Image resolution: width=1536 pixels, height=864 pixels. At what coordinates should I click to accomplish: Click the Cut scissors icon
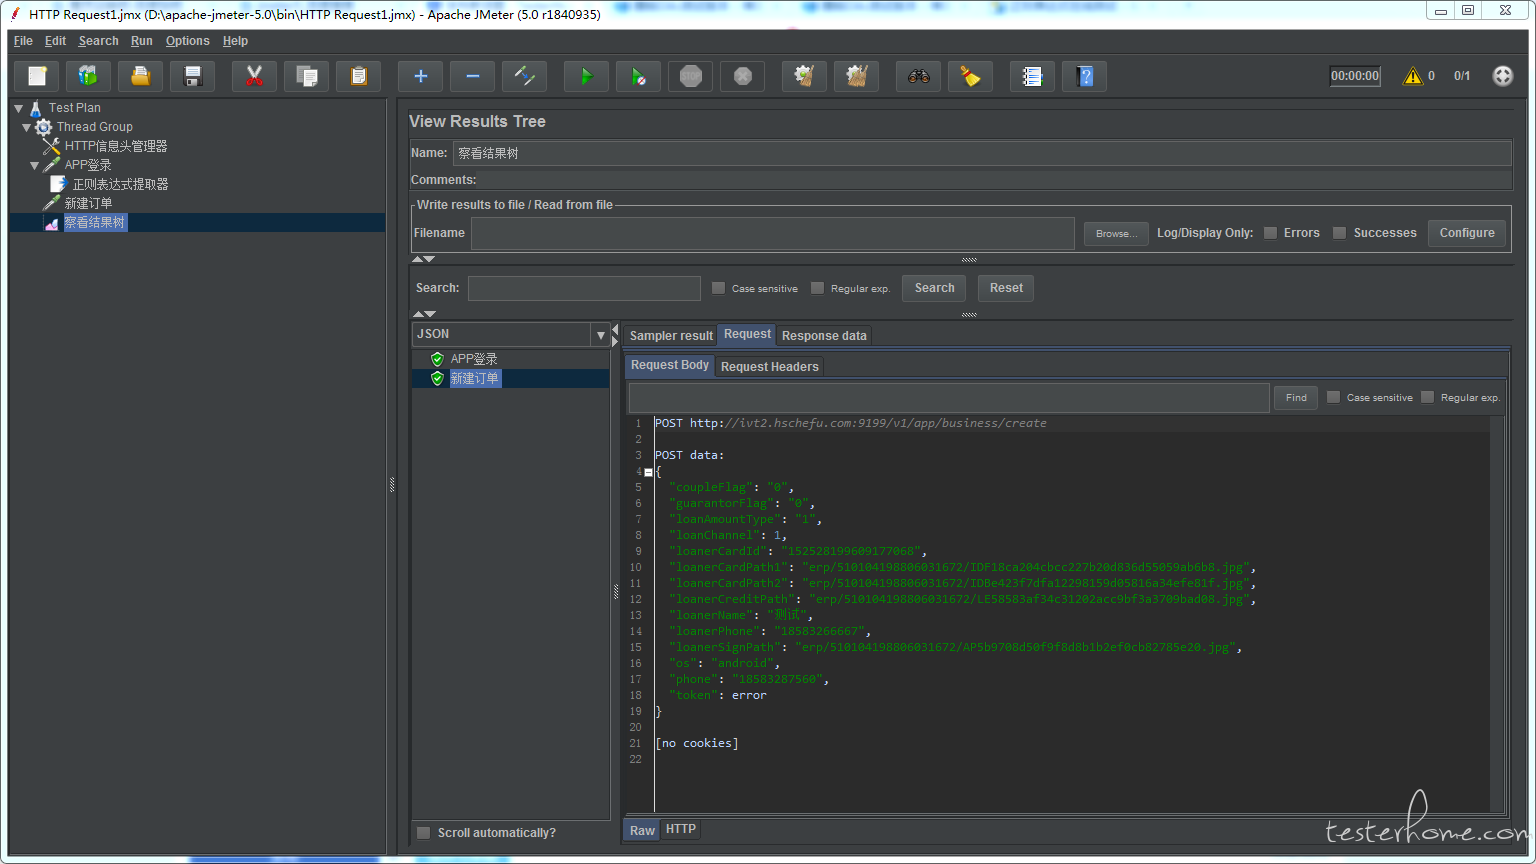(254, 76)
